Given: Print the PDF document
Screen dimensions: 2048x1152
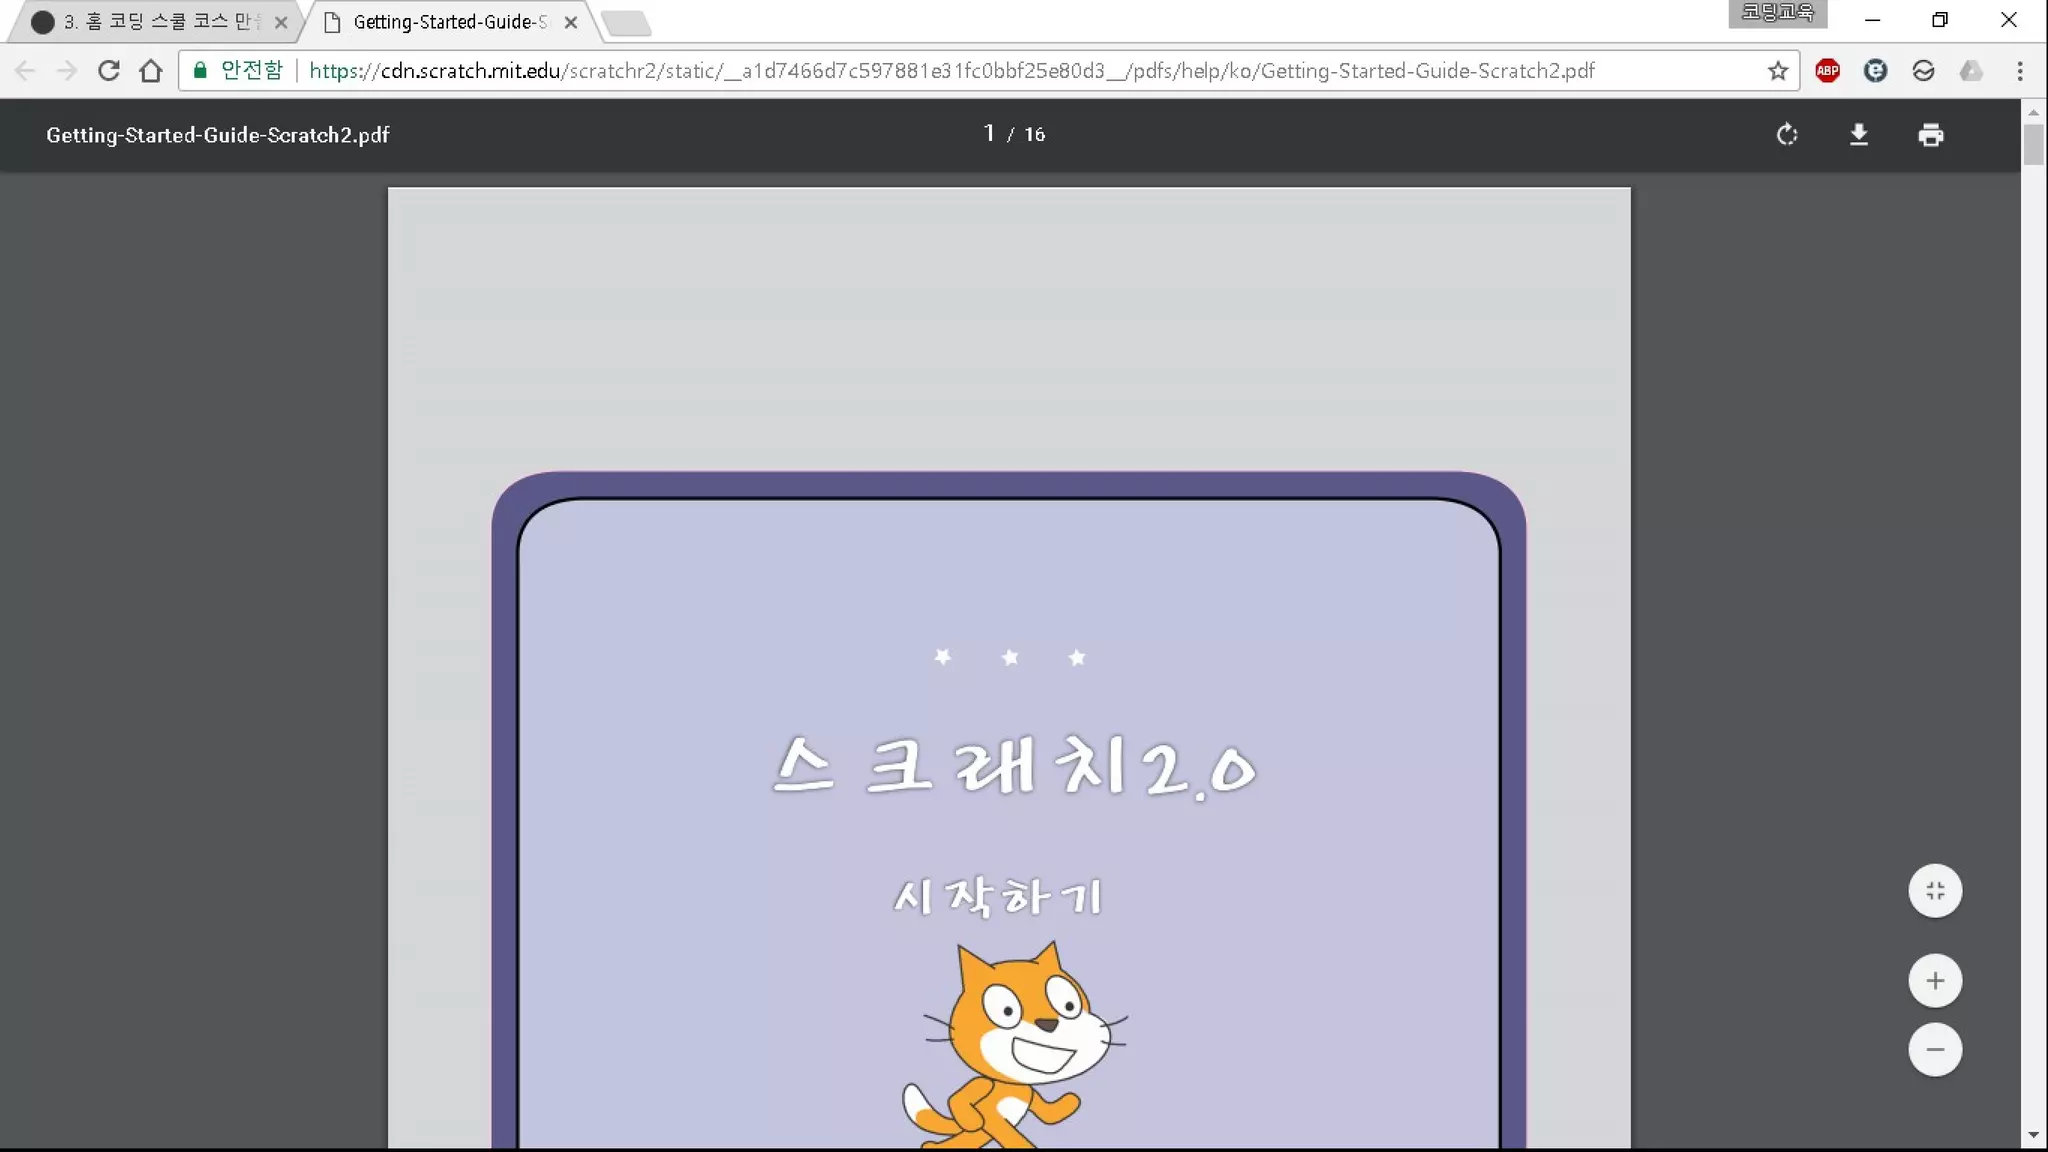Looking at the screenshot, I should click(x=1931, y=135).
